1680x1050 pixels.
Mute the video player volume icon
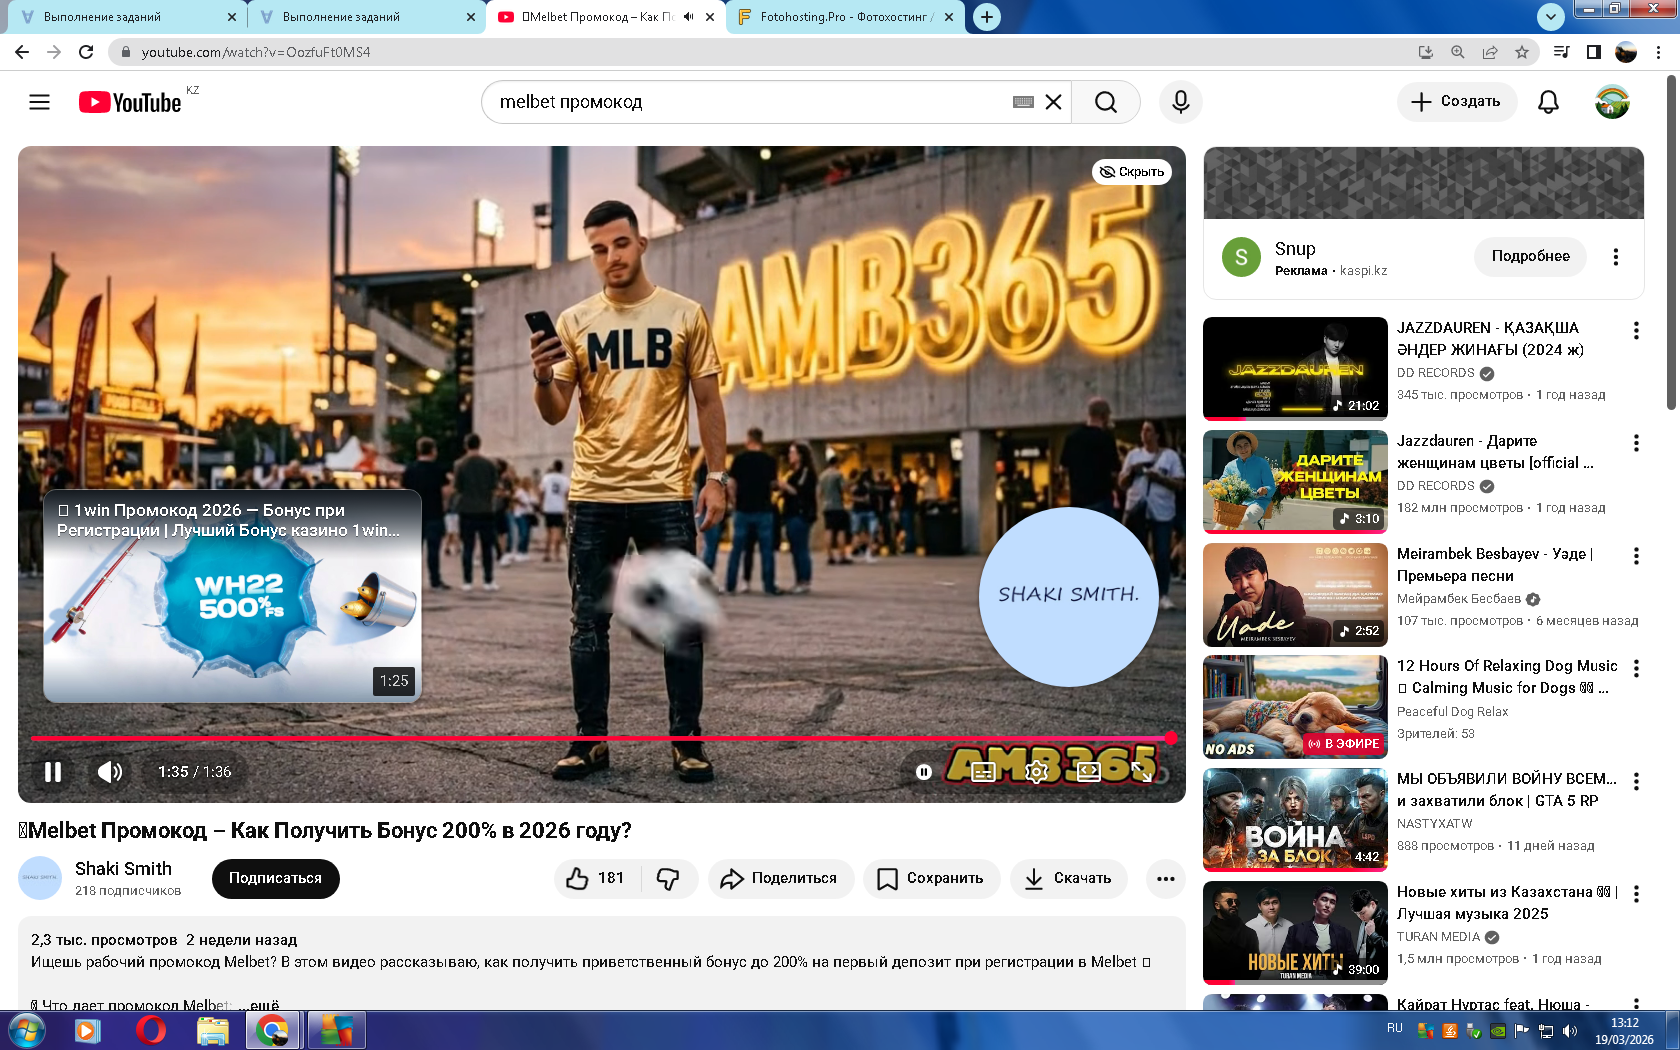click(110, 772)
